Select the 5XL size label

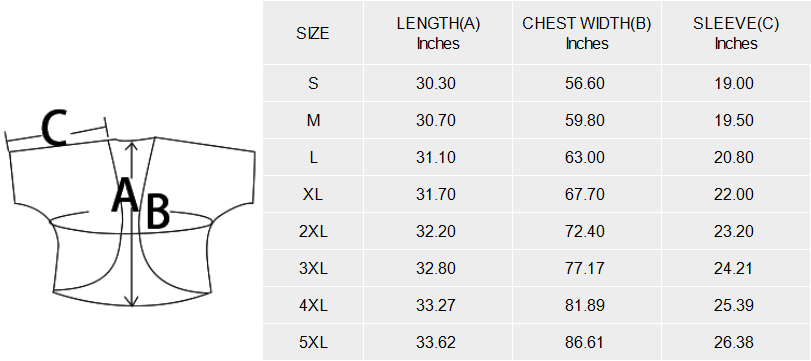(313, 342)
